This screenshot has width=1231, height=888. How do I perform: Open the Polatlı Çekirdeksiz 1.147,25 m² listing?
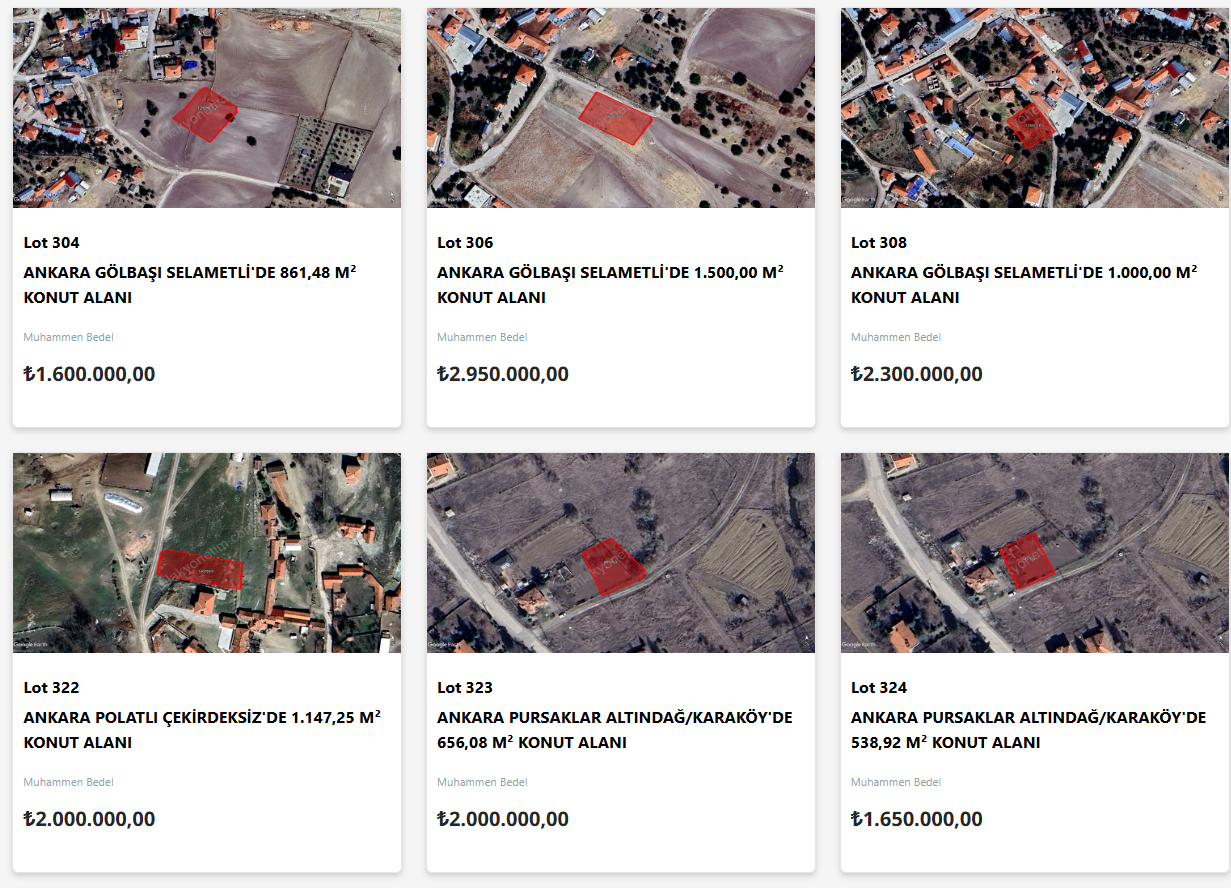click(x=202, y=729)
